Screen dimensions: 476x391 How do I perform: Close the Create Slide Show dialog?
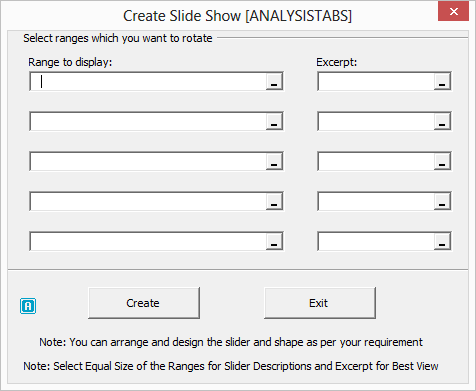pos(453,12)
